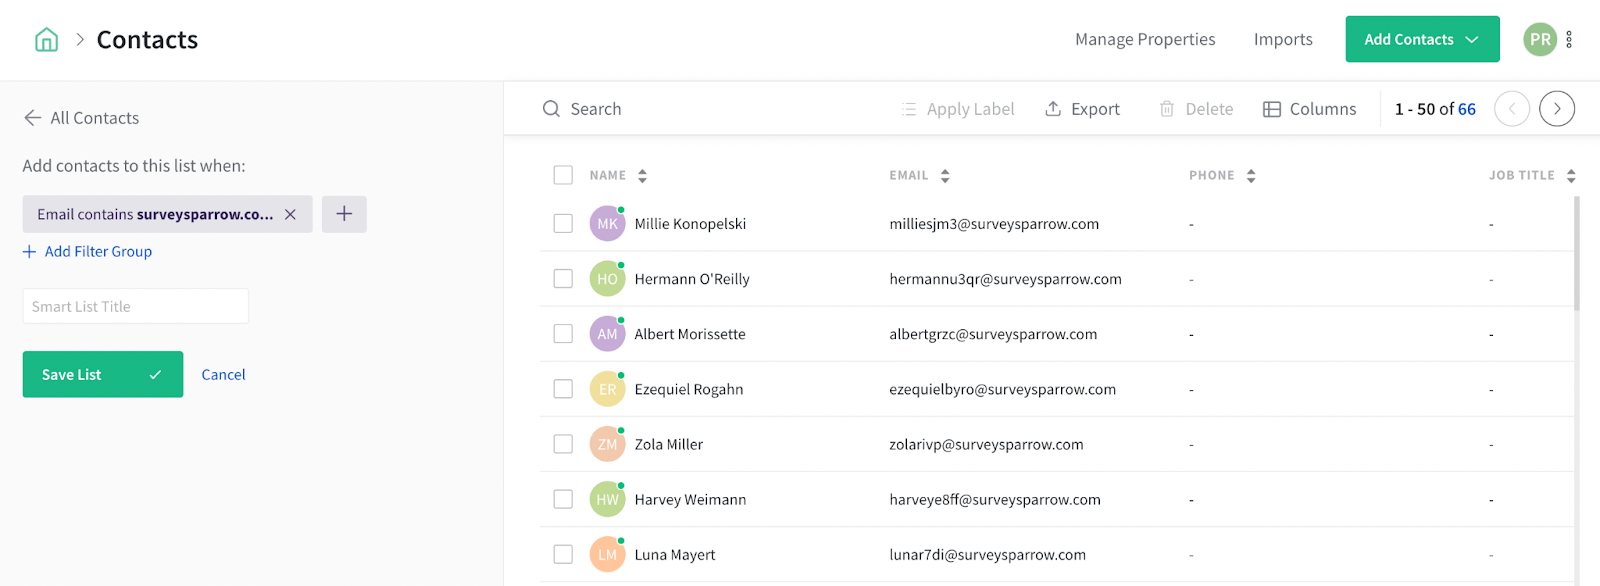Click email lunar7di@surveysparrow.com
The height and width of the screenshot is (586, 1600).
[987, 554]
